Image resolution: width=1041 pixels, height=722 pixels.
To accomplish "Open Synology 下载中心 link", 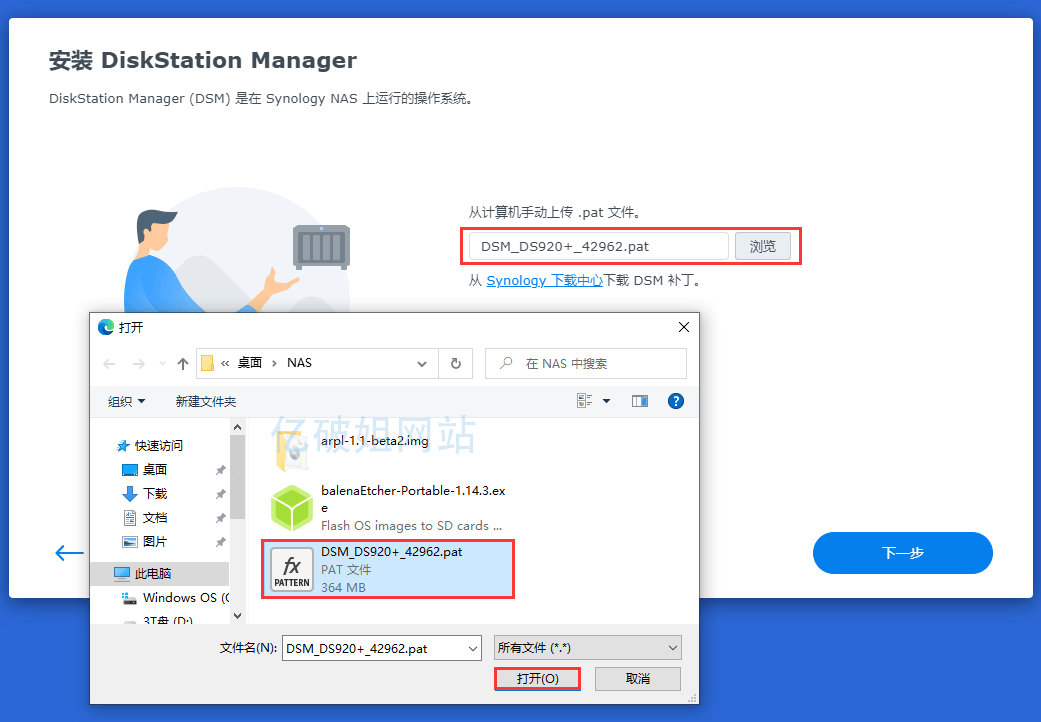I will pyautogui.click(x=544, y=281).
